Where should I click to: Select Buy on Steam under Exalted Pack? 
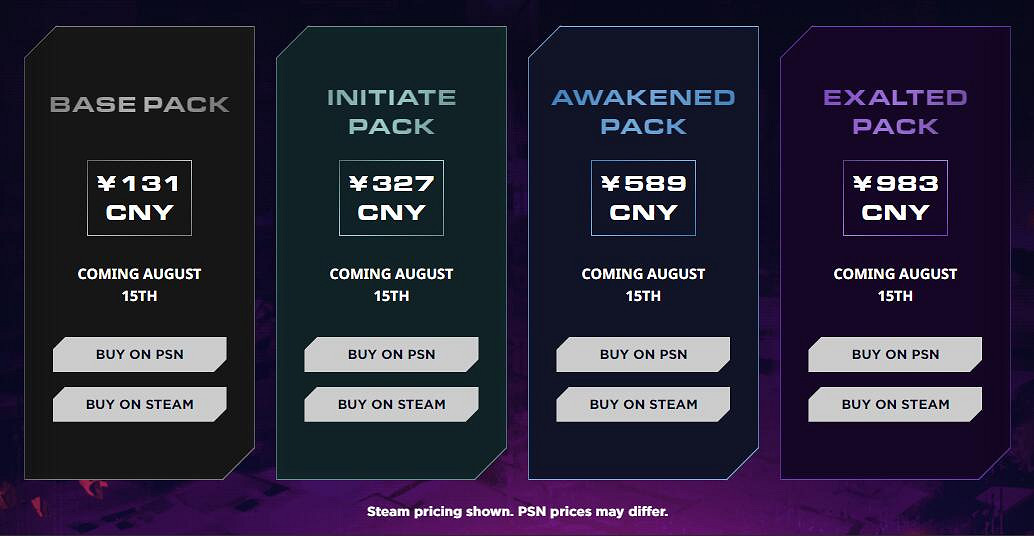[x=896, y=404]
